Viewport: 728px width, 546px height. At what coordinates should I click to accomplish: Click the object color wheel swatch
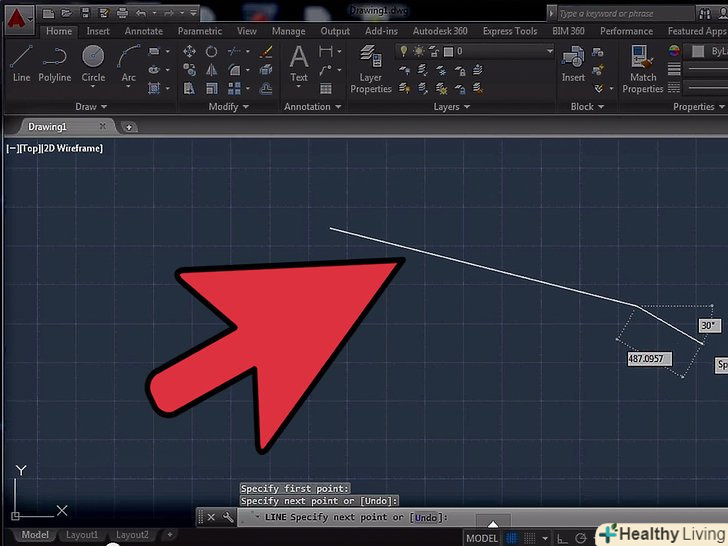(674, 51)
